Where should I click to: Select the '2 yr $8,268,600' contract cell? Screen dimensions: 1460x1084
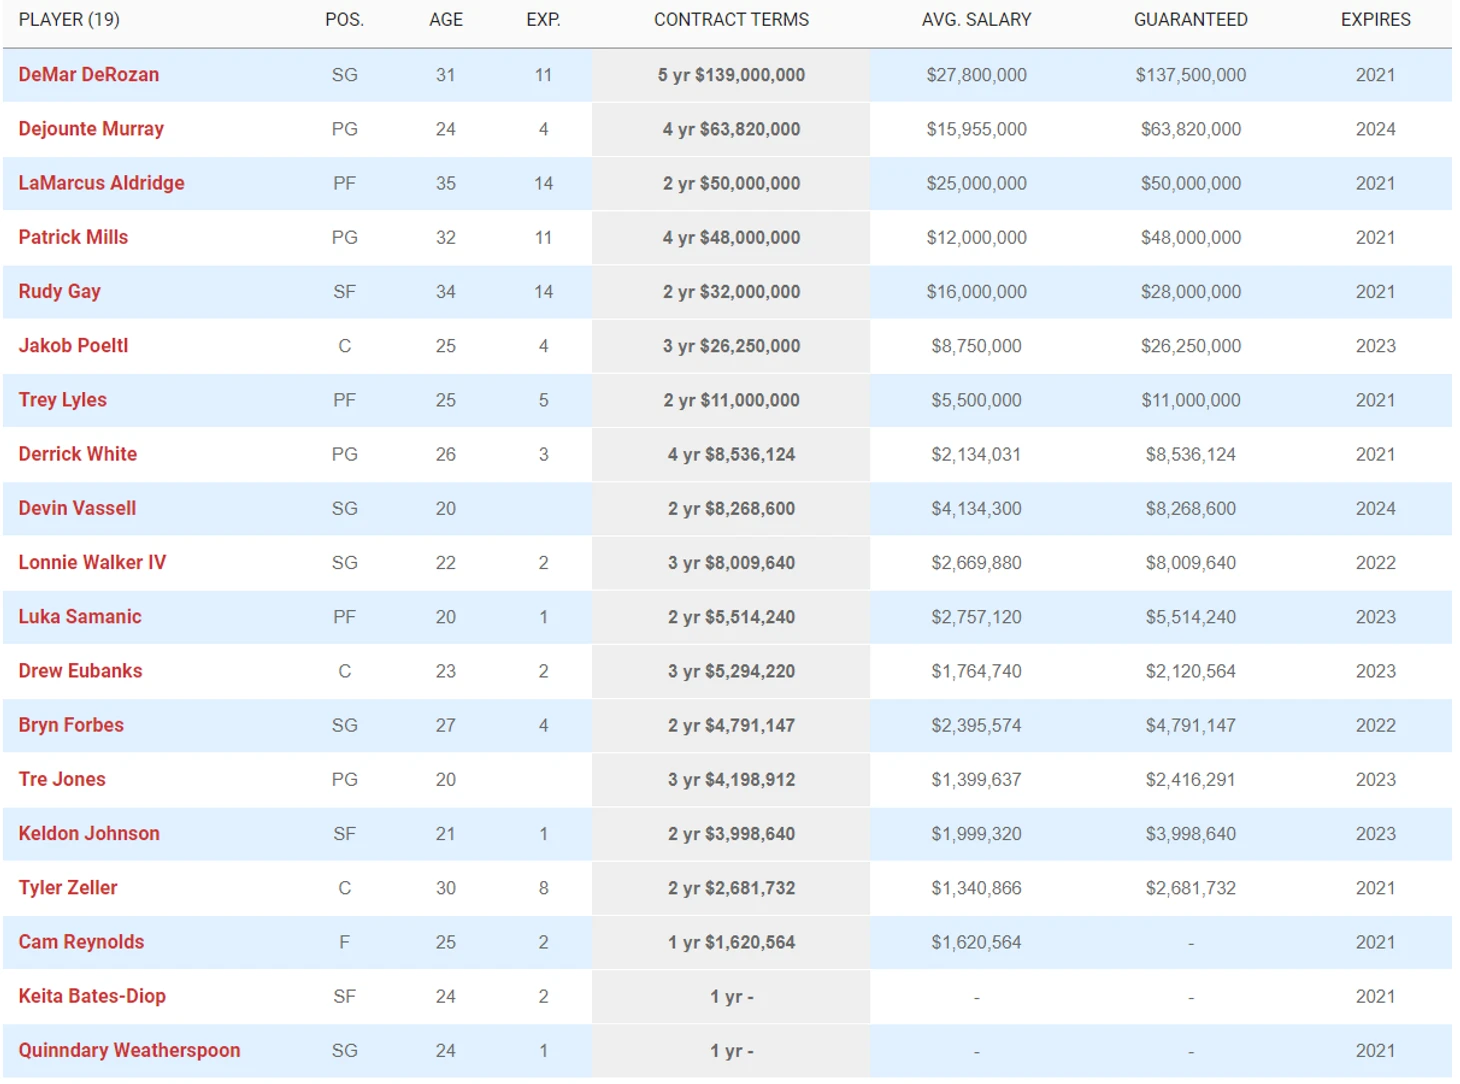731,508
